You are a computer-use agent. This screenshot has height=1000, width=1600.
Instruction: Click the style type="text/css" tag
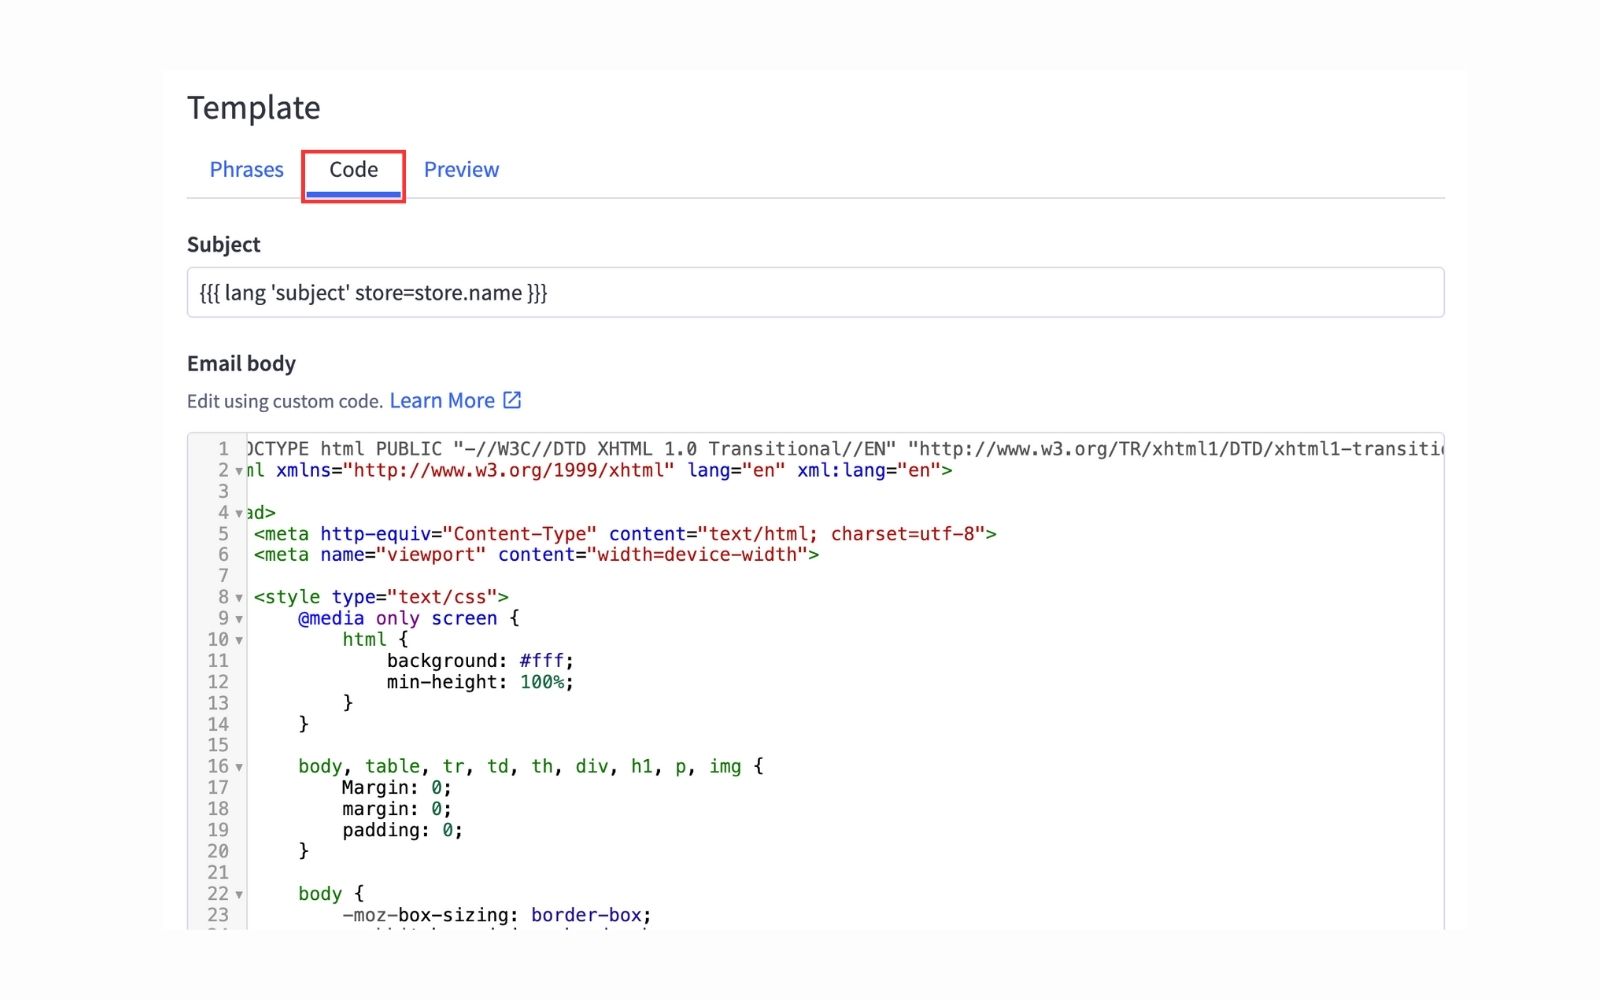381,598
